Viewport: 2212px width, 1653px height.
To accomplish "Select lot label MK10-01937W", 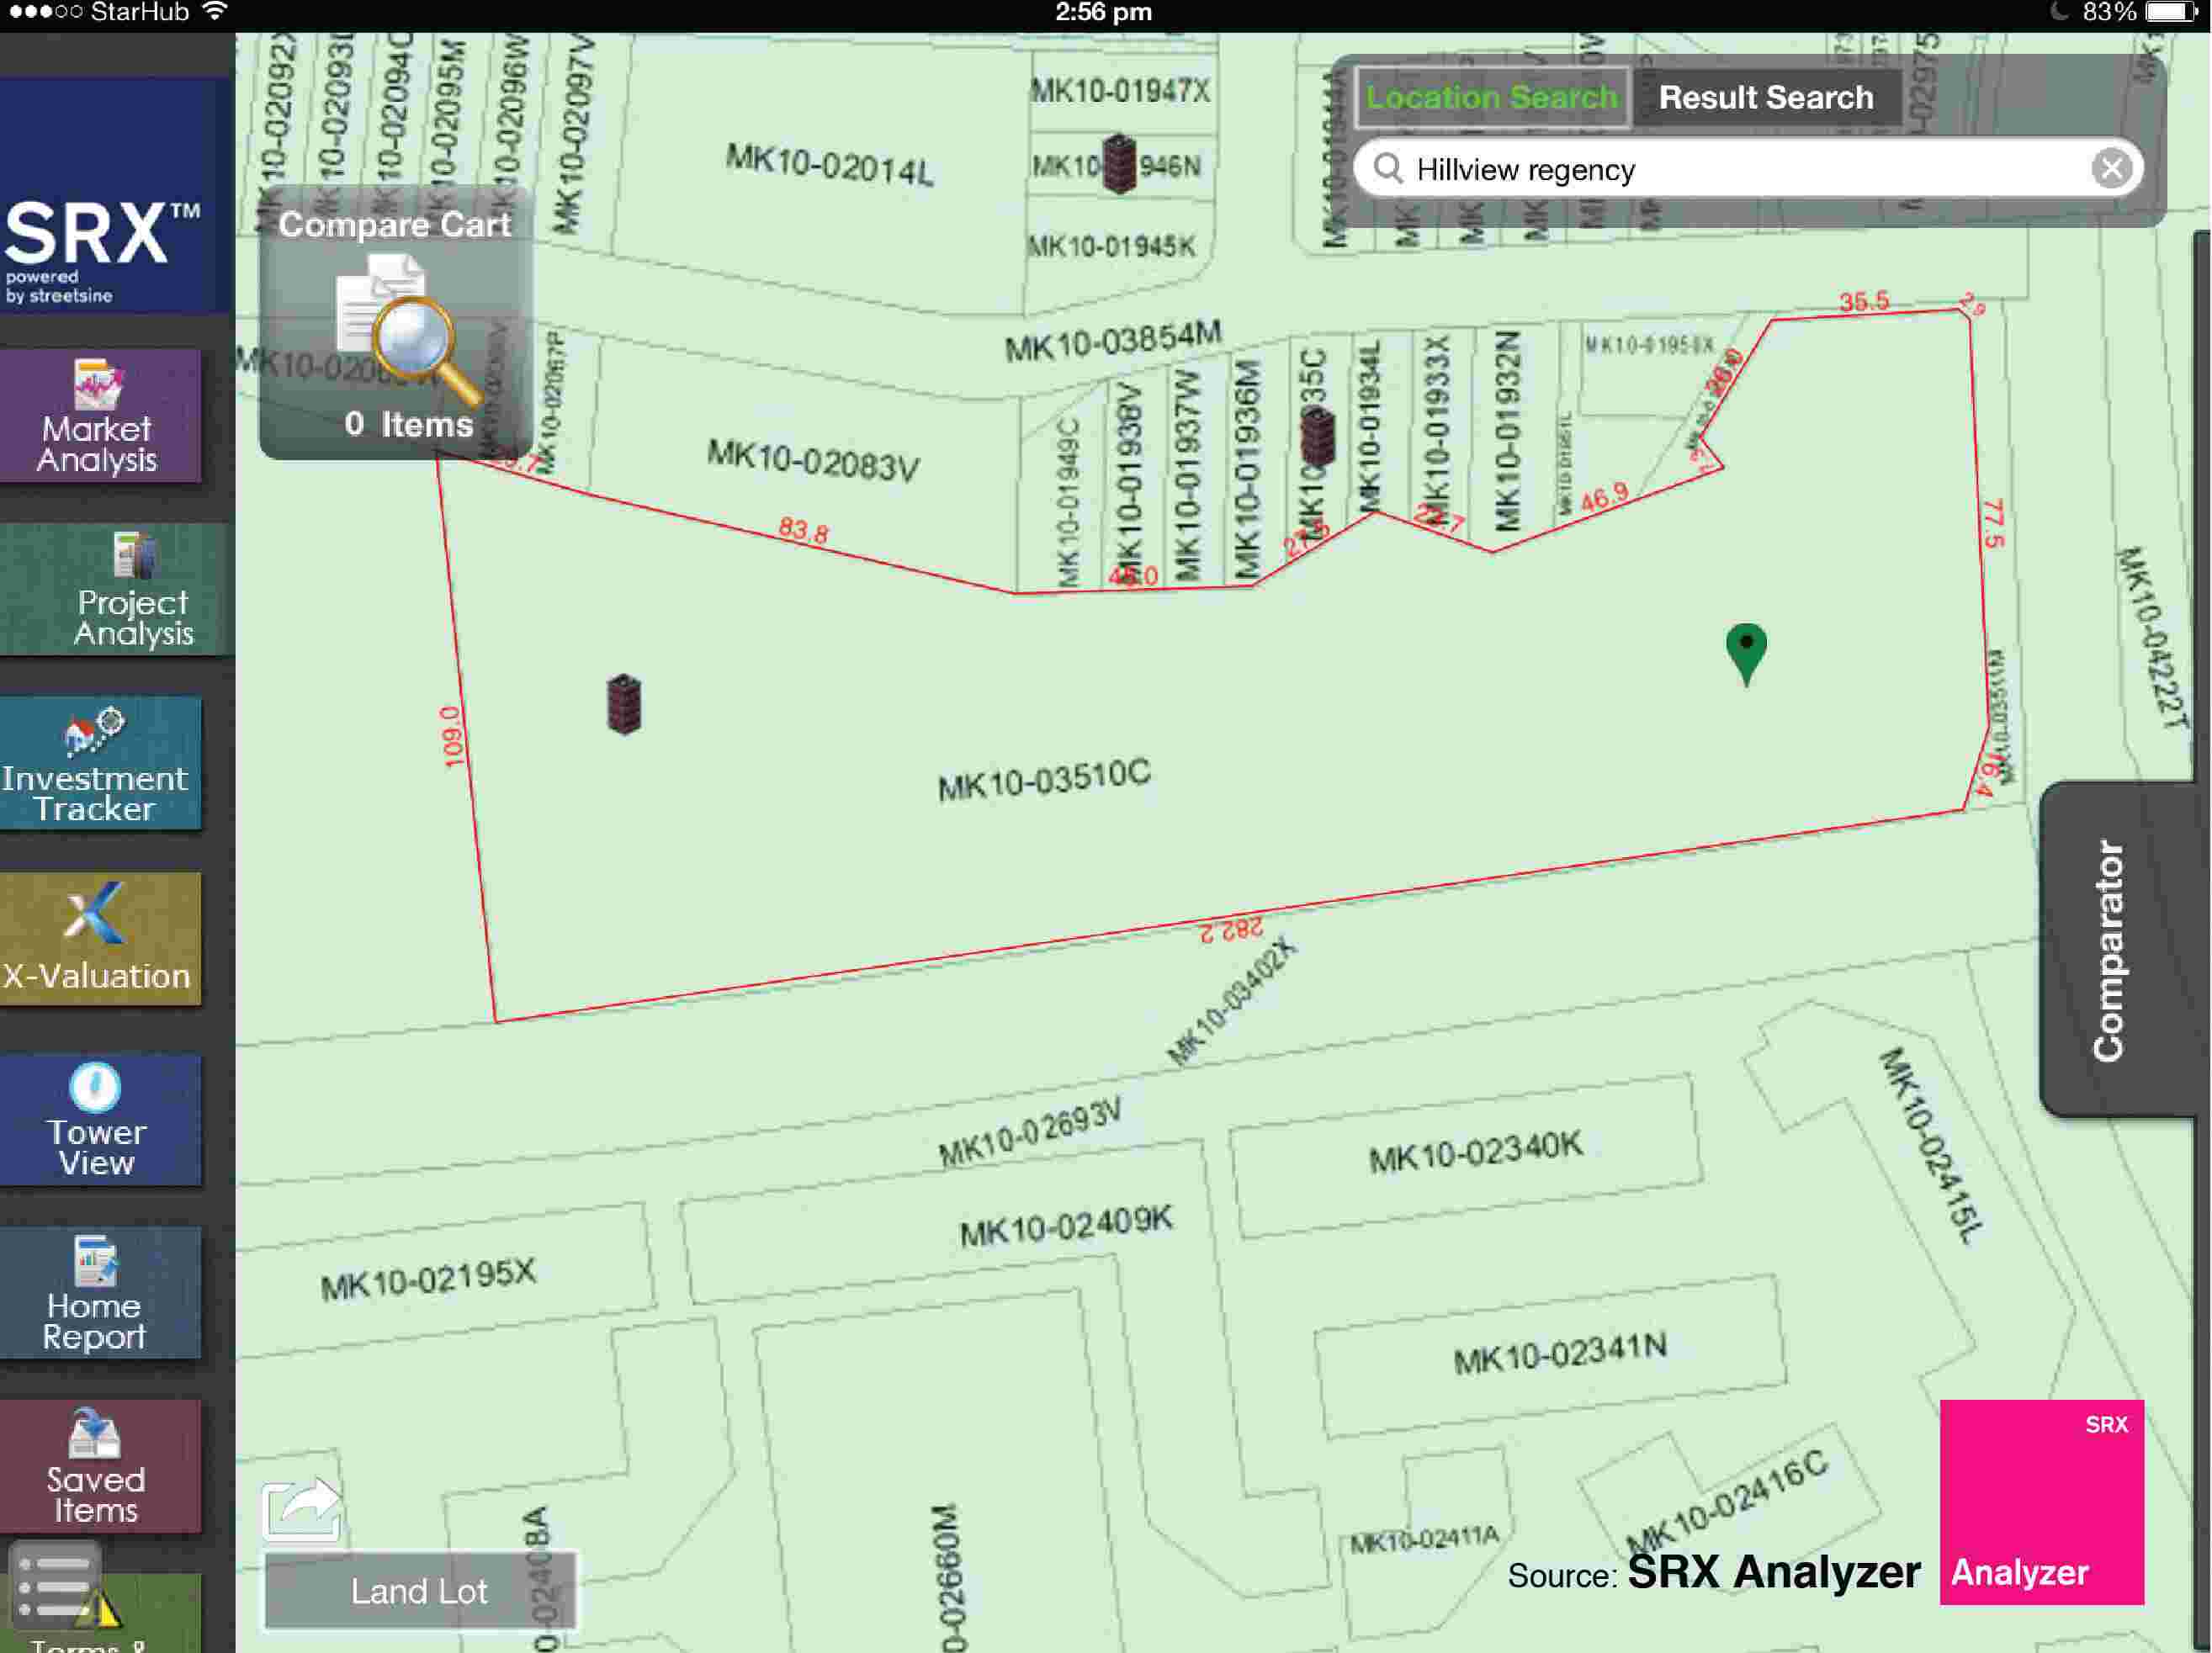I will [1187, 475].
